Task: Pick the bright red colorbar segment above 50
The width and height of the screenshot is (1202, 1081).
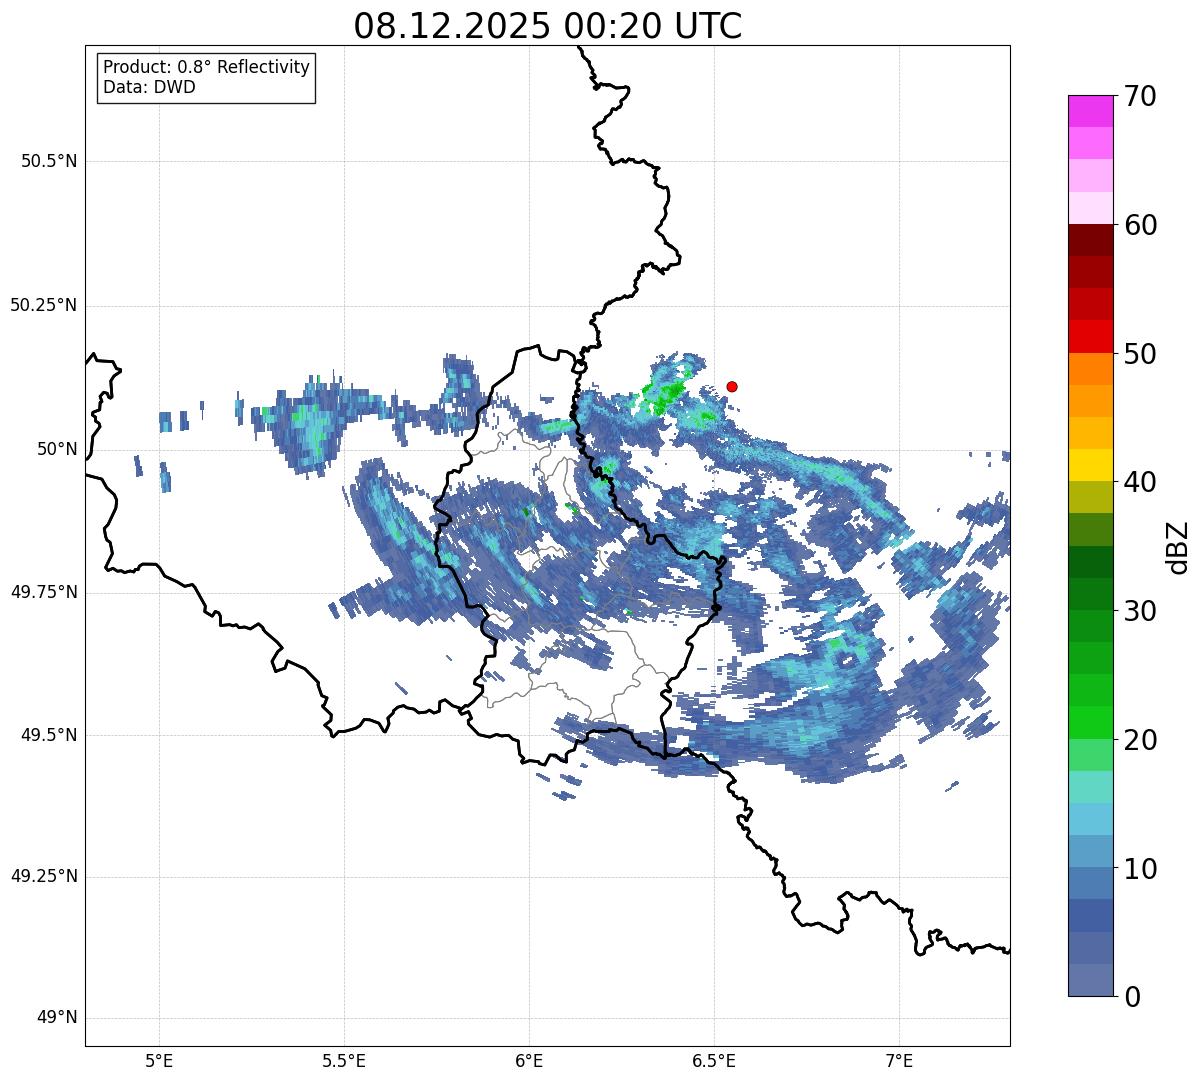Action: pos(1090,336)
